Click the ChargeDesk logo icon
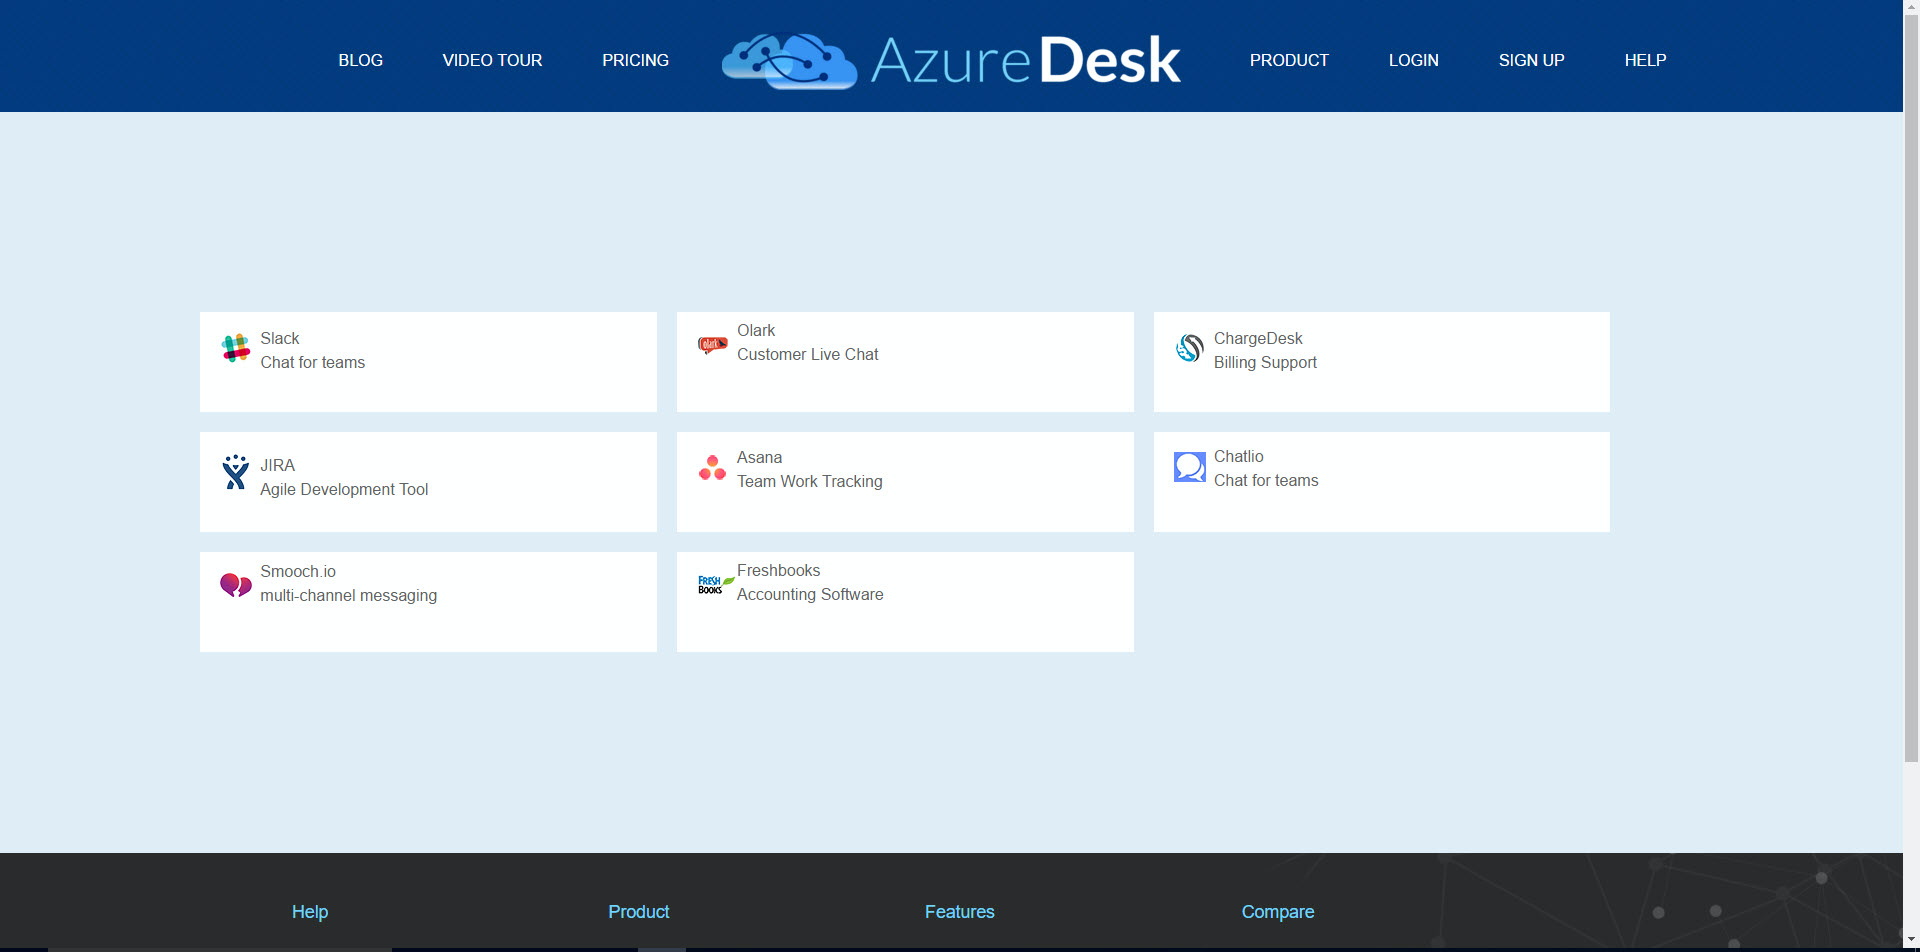Viewport: 1920px width, 952px height. click(1189, 348)
